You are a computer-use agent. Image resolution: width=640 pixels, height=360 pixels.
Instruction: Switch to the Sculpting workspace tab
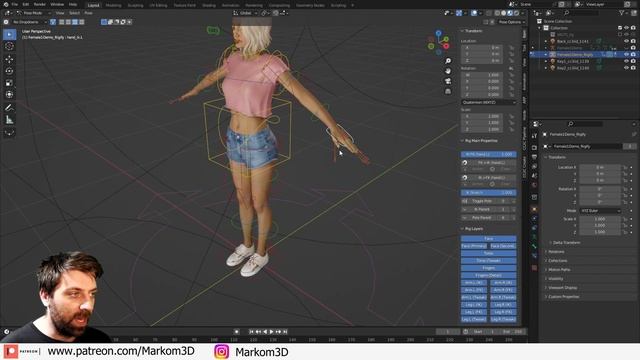point(136,5)
